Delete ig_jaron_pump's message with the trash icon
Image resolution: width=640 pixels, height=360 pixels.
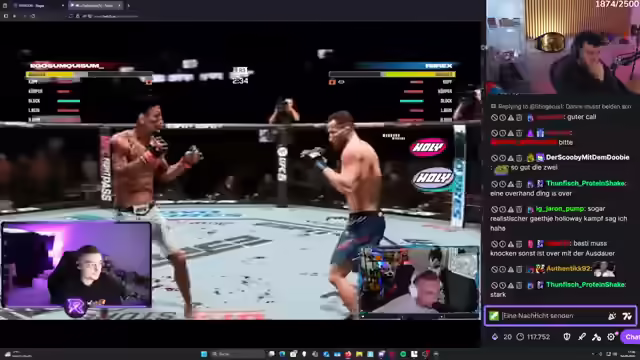[x=519, y=209]
